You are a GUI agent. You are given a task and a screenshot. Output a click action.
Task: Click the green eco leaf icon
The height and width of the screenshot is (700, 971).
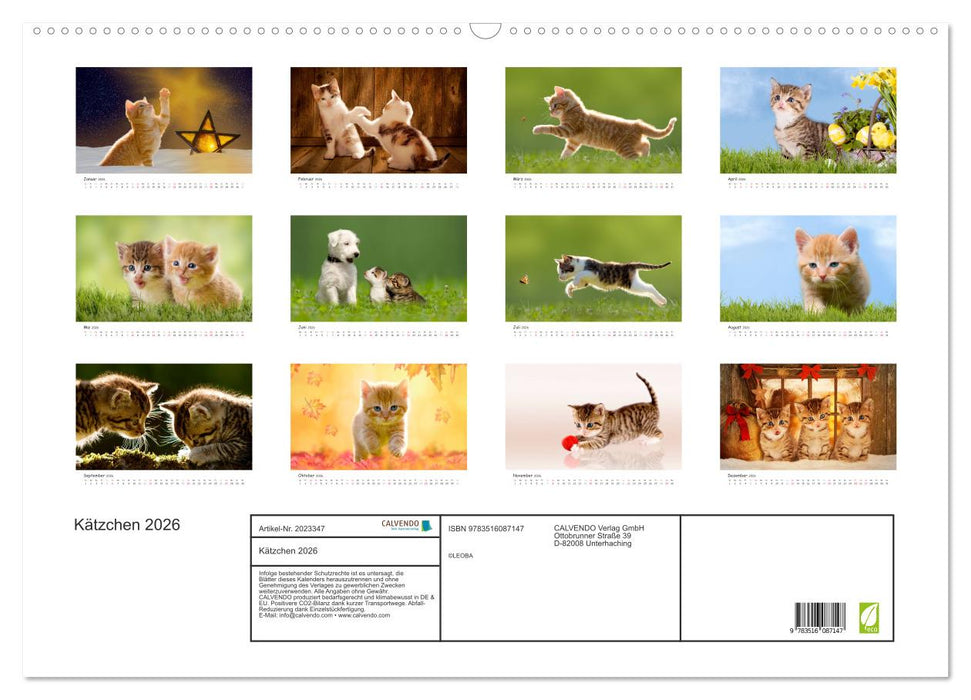(869, 616)
